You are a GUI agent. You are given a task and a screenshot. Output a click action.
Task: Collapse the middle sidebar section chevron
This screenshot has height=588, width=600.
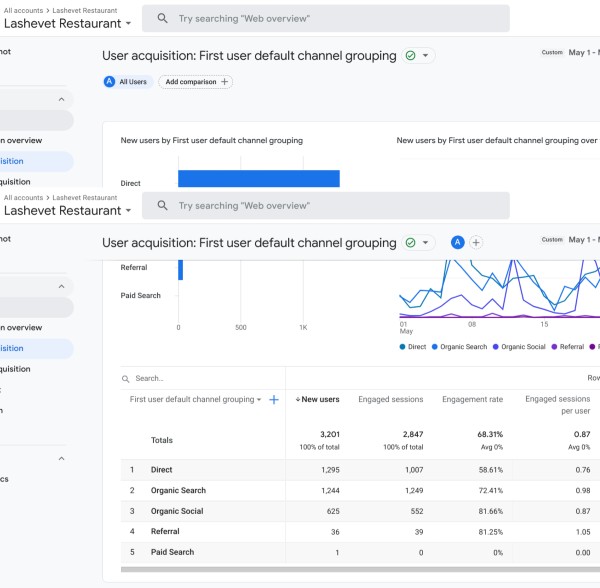[x=61, y=287]
